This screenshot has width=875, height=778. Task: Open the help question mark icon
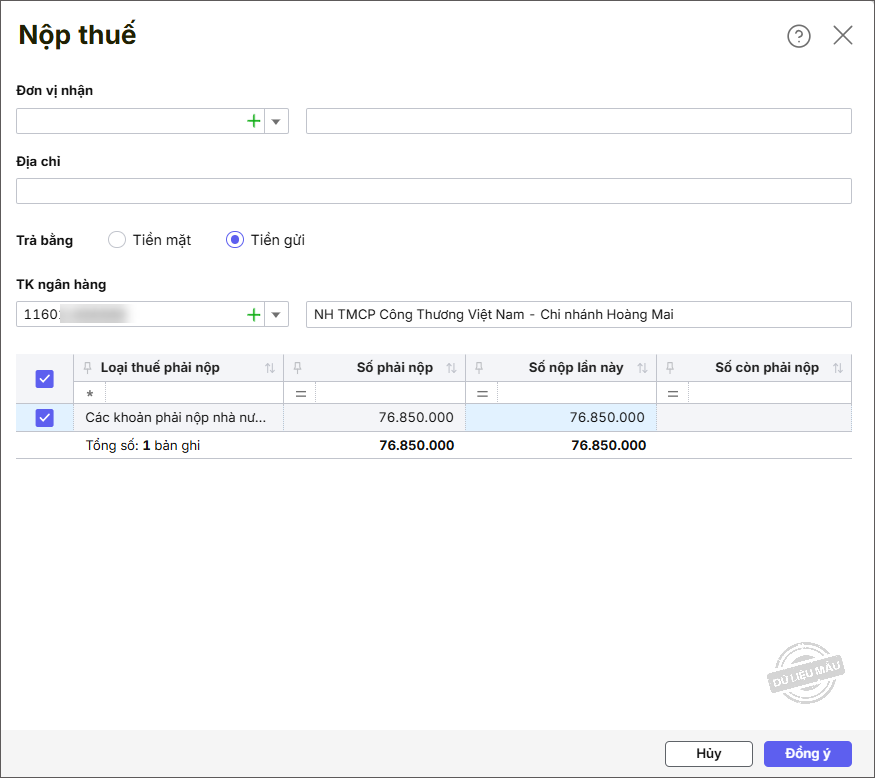click(x=799, y=36)
